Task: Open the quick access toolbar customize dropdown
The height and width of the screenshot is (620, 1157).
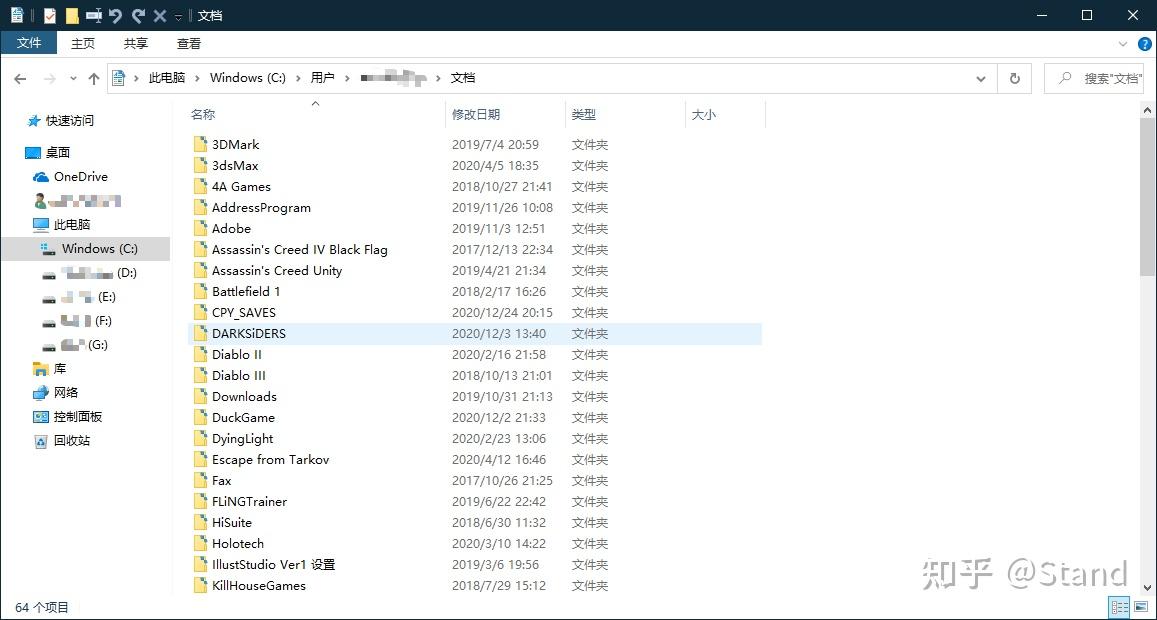Action: (x=178, y=15)
